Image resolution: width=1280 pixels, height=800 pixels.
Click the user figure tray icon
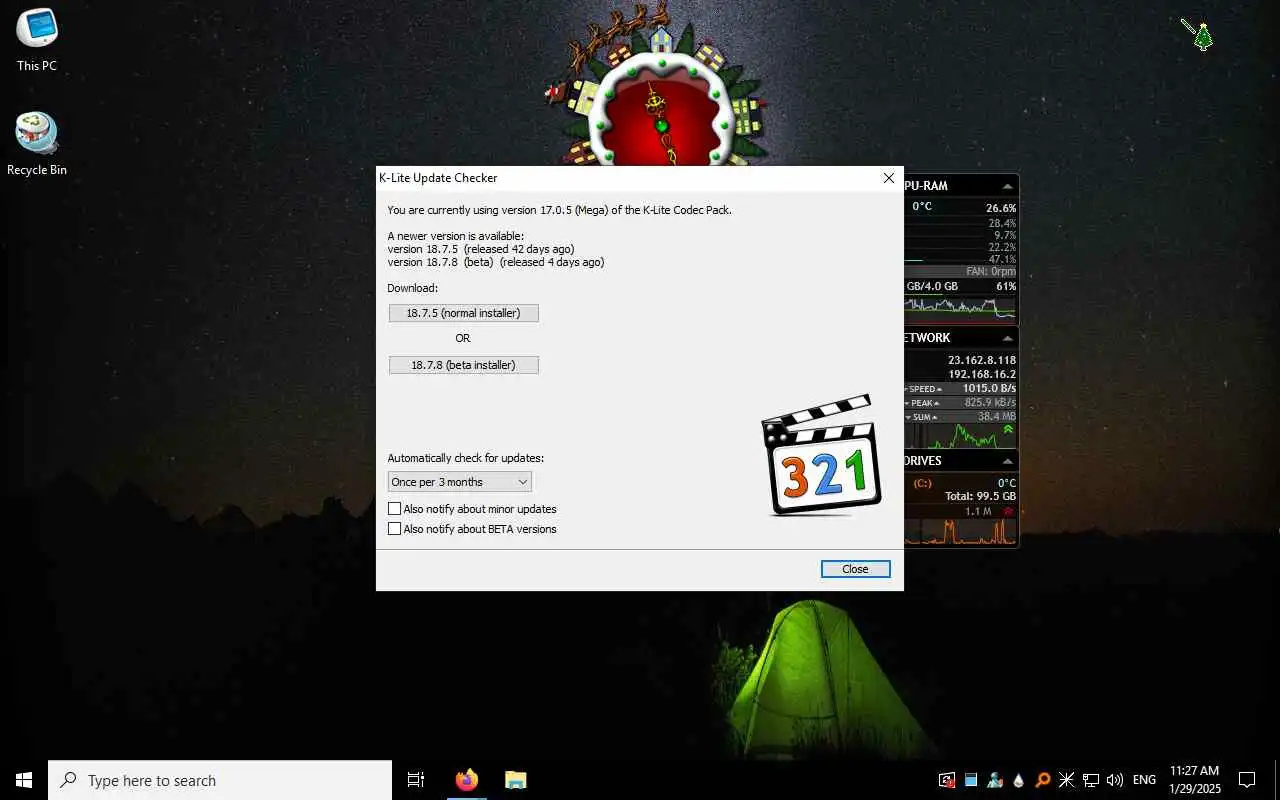tap(994, 780)
